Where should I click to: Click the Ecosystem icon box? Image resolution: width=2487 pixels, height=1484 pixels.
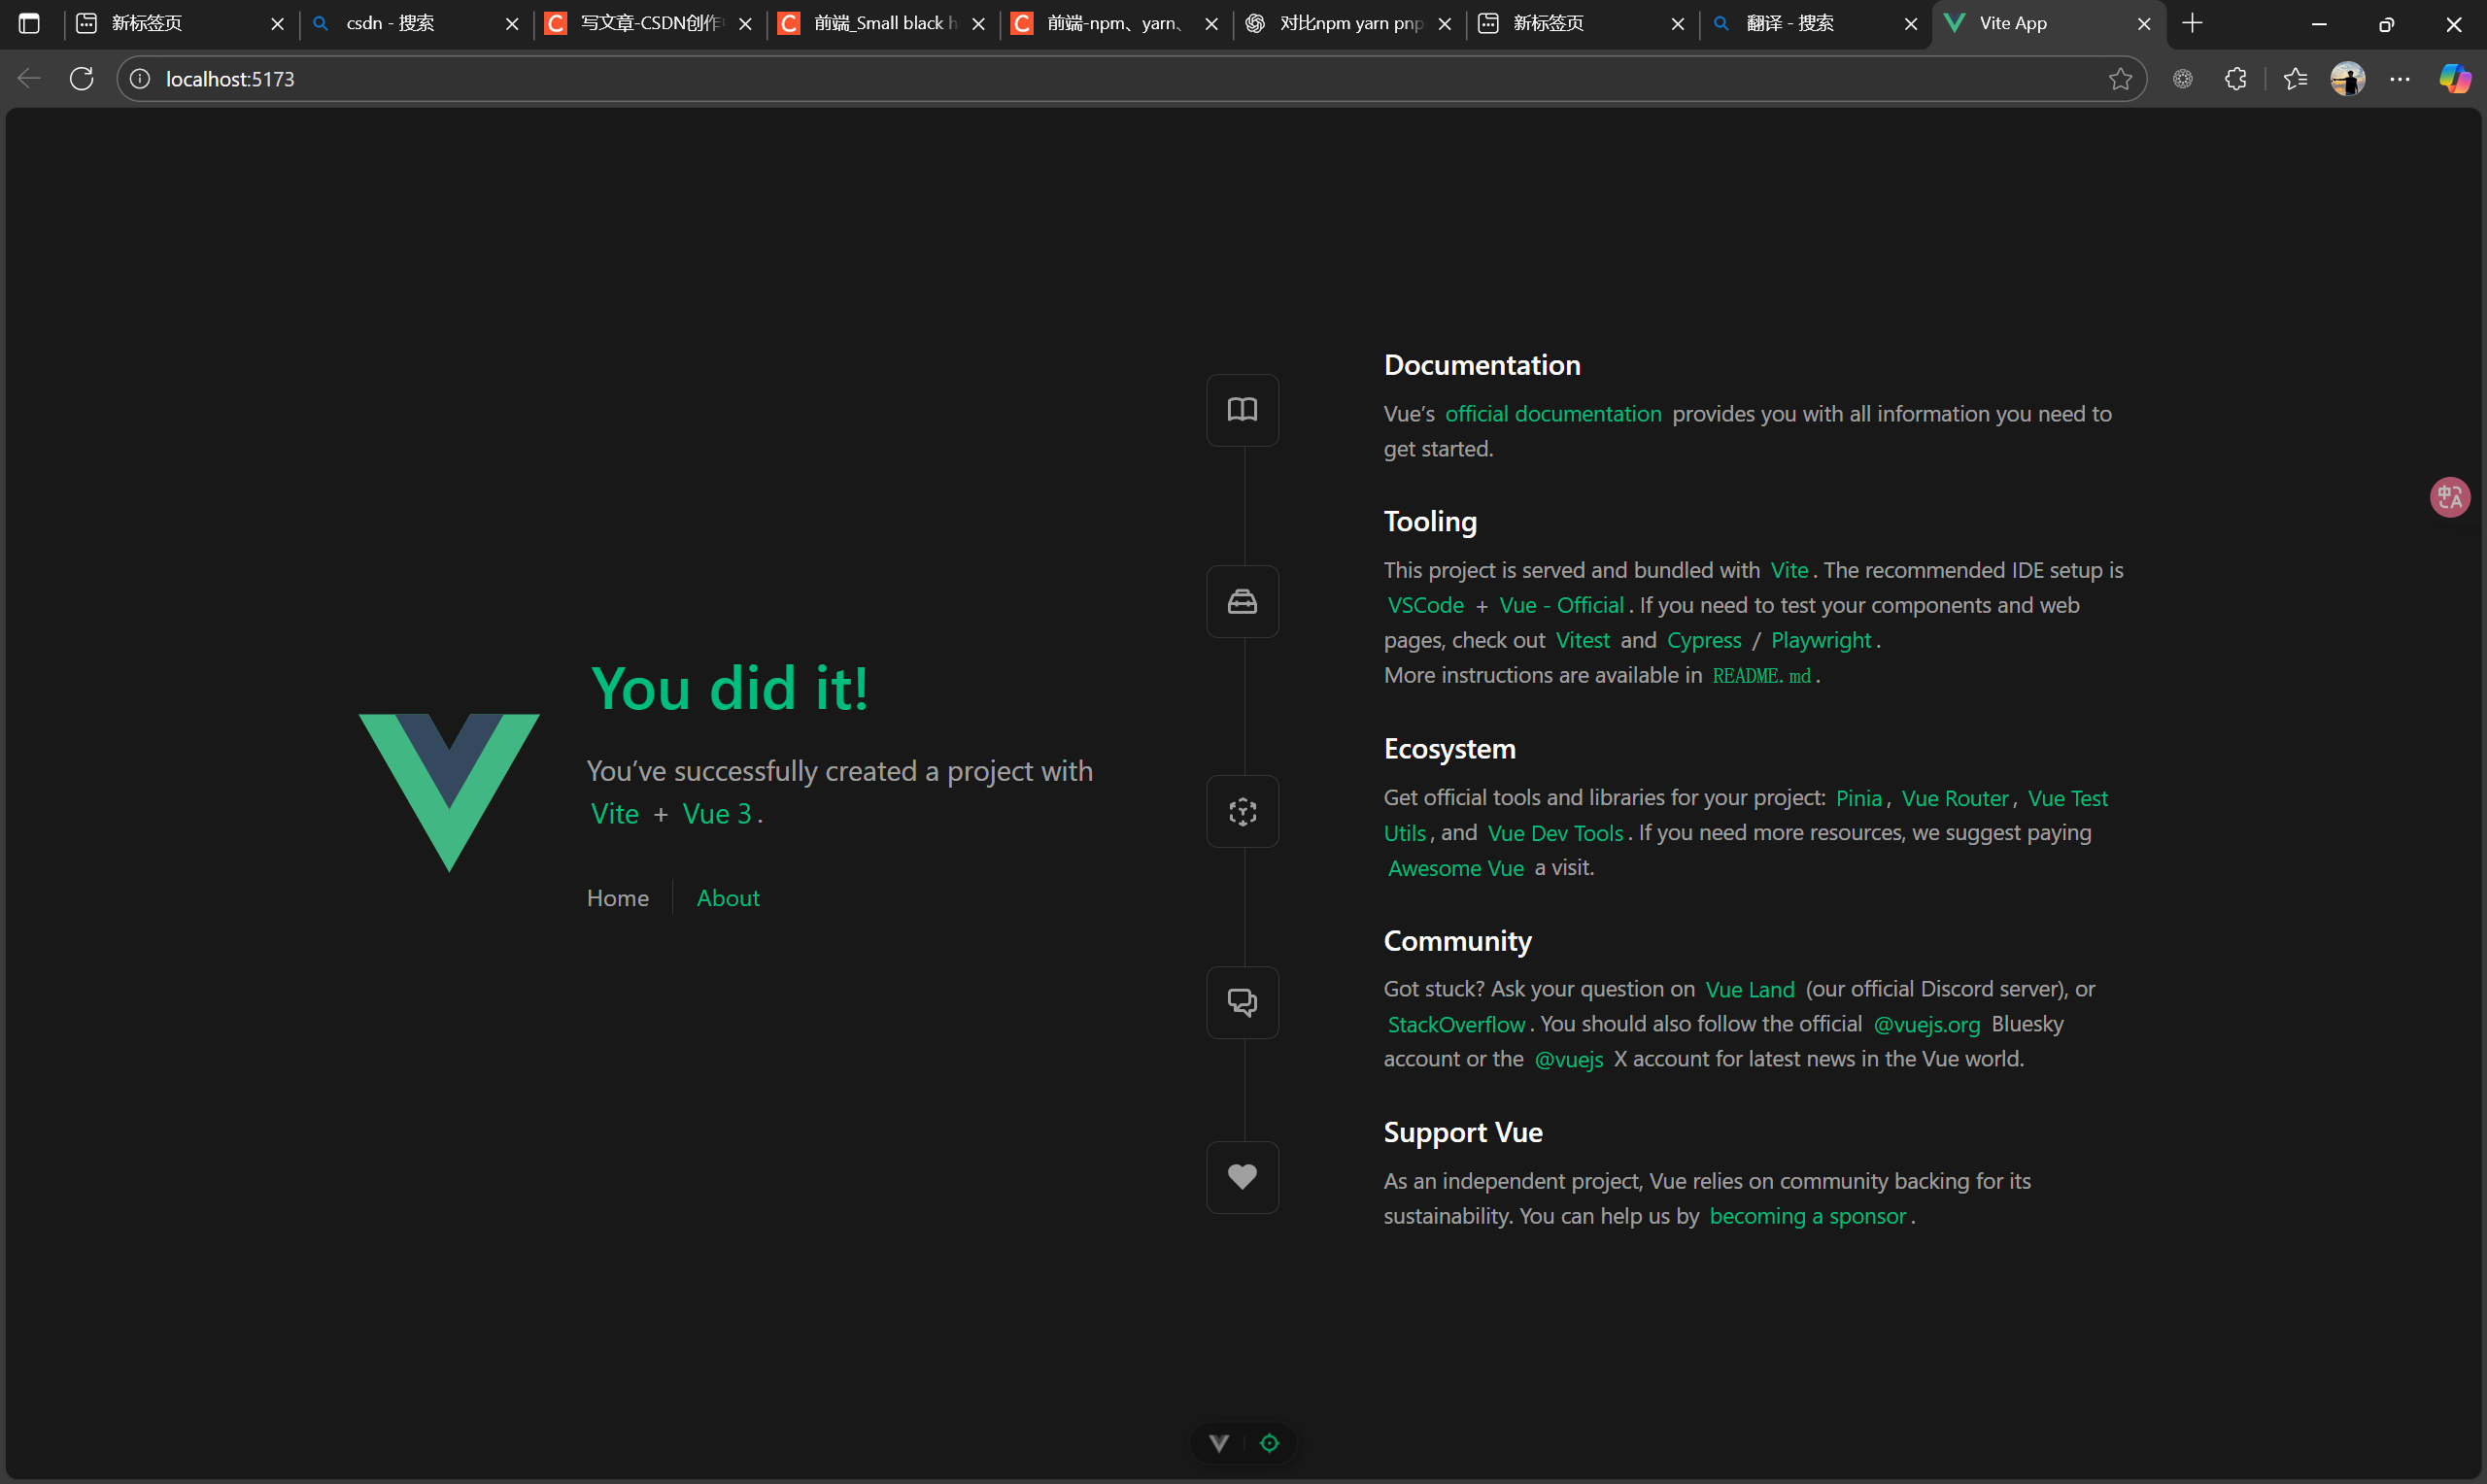point(1242,812)
